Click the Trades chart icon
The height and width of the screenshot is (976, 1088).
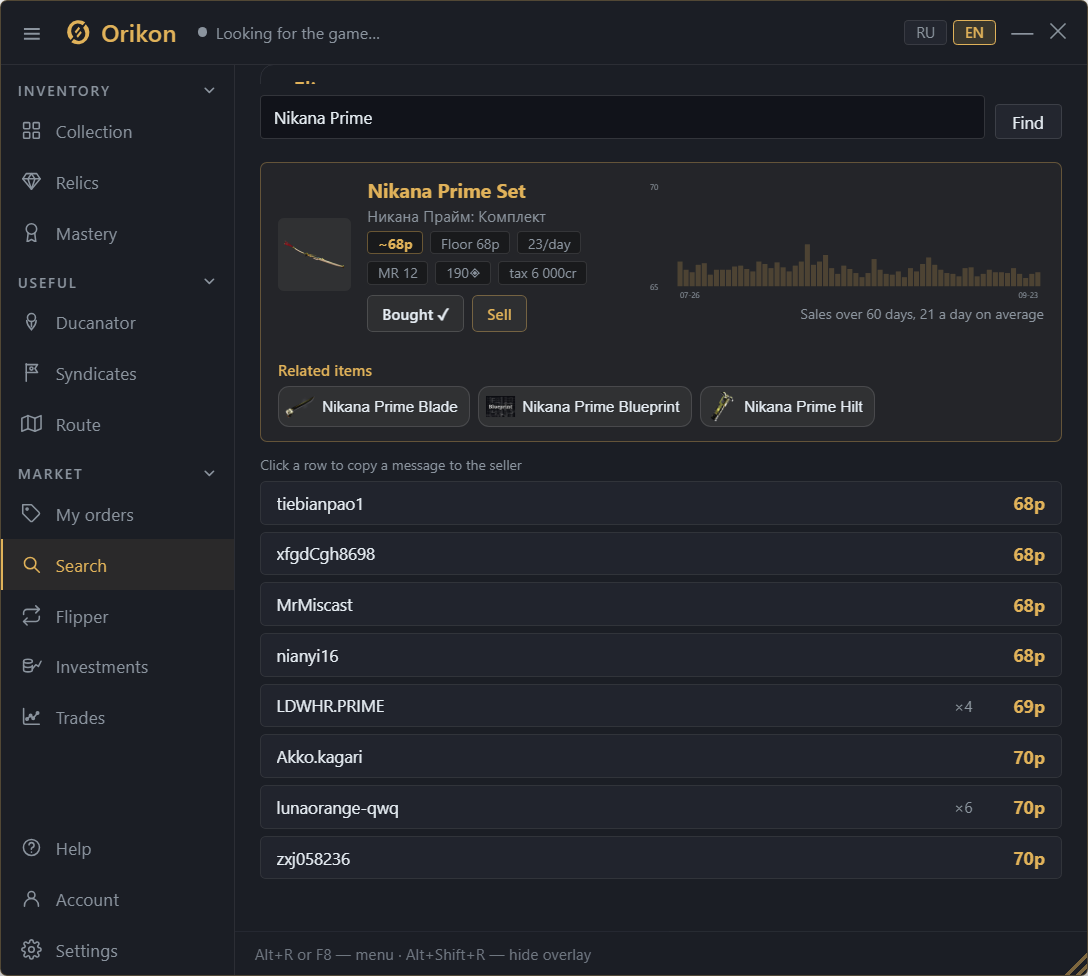(31, 717)
